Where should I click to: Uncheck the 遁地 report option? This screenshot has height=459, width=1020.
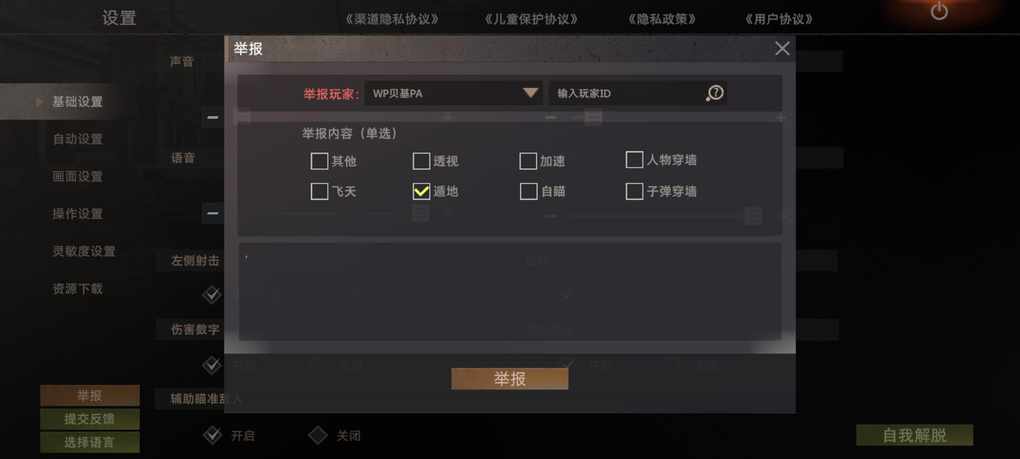(422, 191)
